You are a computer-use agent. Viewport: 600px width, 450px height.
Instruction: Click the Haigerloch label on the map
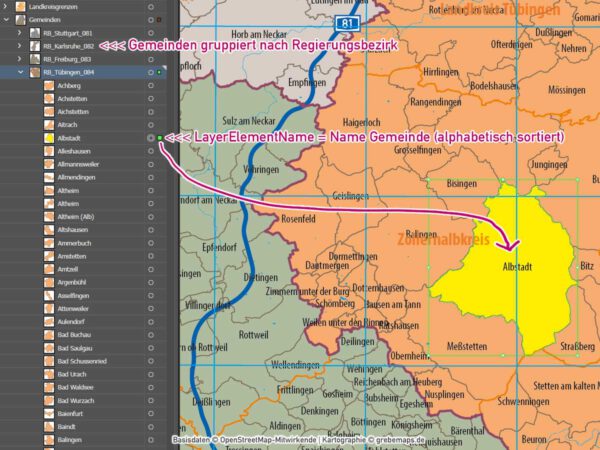362,122
